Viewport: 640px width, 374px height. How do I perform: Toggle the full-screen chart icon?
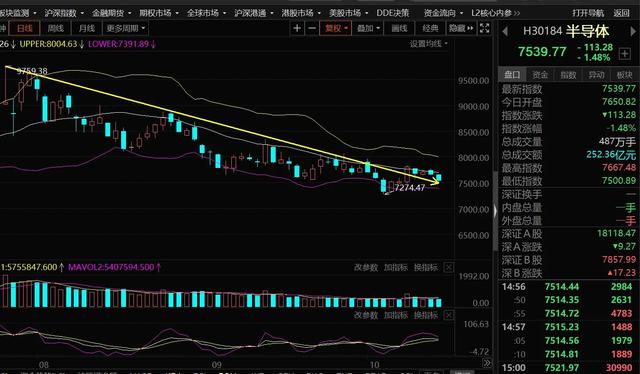coord(484,28)
